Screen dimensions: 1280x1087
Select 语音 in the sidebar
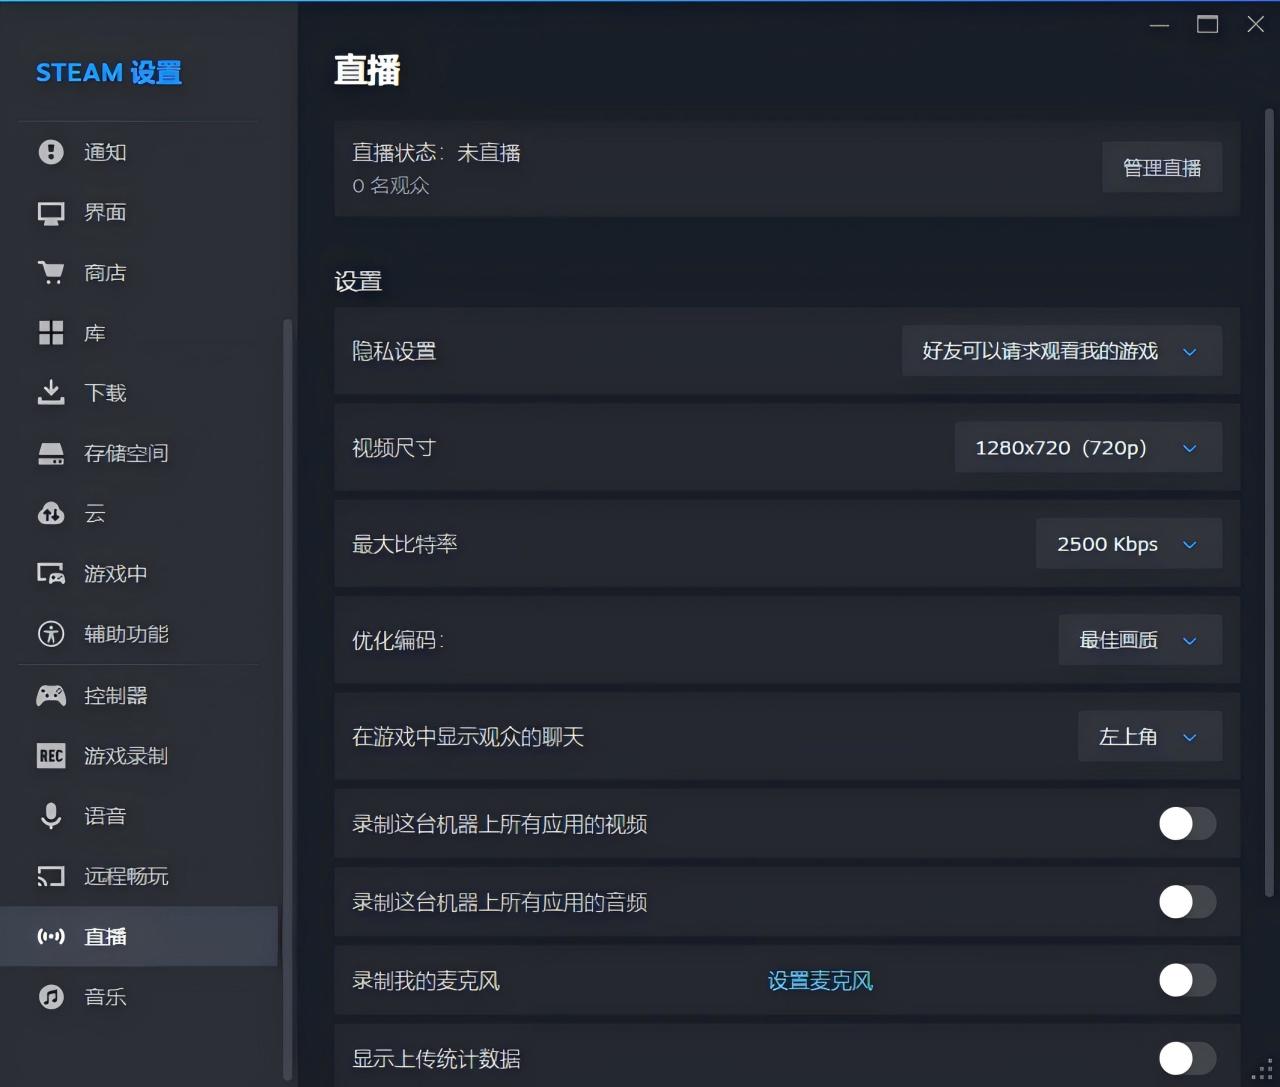tap(139, 816)
